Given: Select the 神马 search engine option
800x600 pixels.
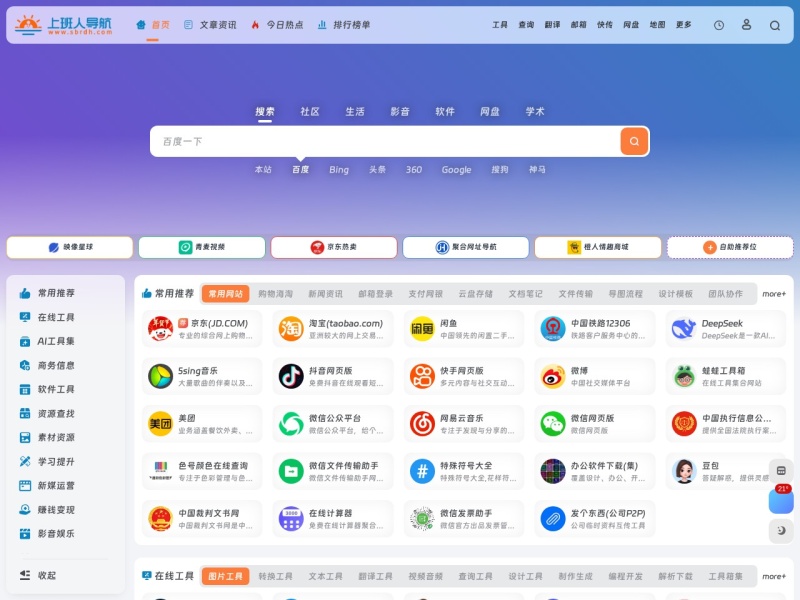Looking at the screenshot, I should pos(537,170).
